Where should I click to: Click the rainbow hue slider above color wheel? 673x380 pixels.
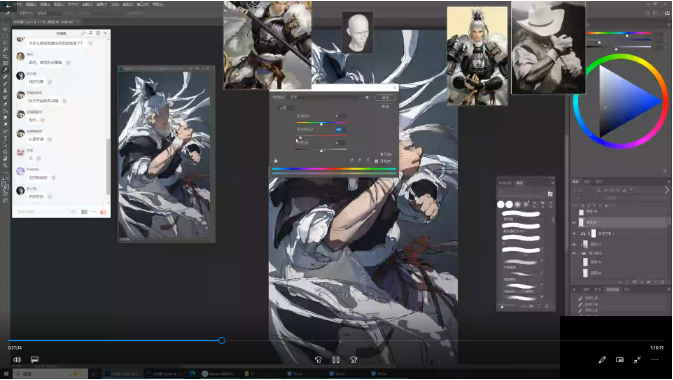tap(619, 33)
